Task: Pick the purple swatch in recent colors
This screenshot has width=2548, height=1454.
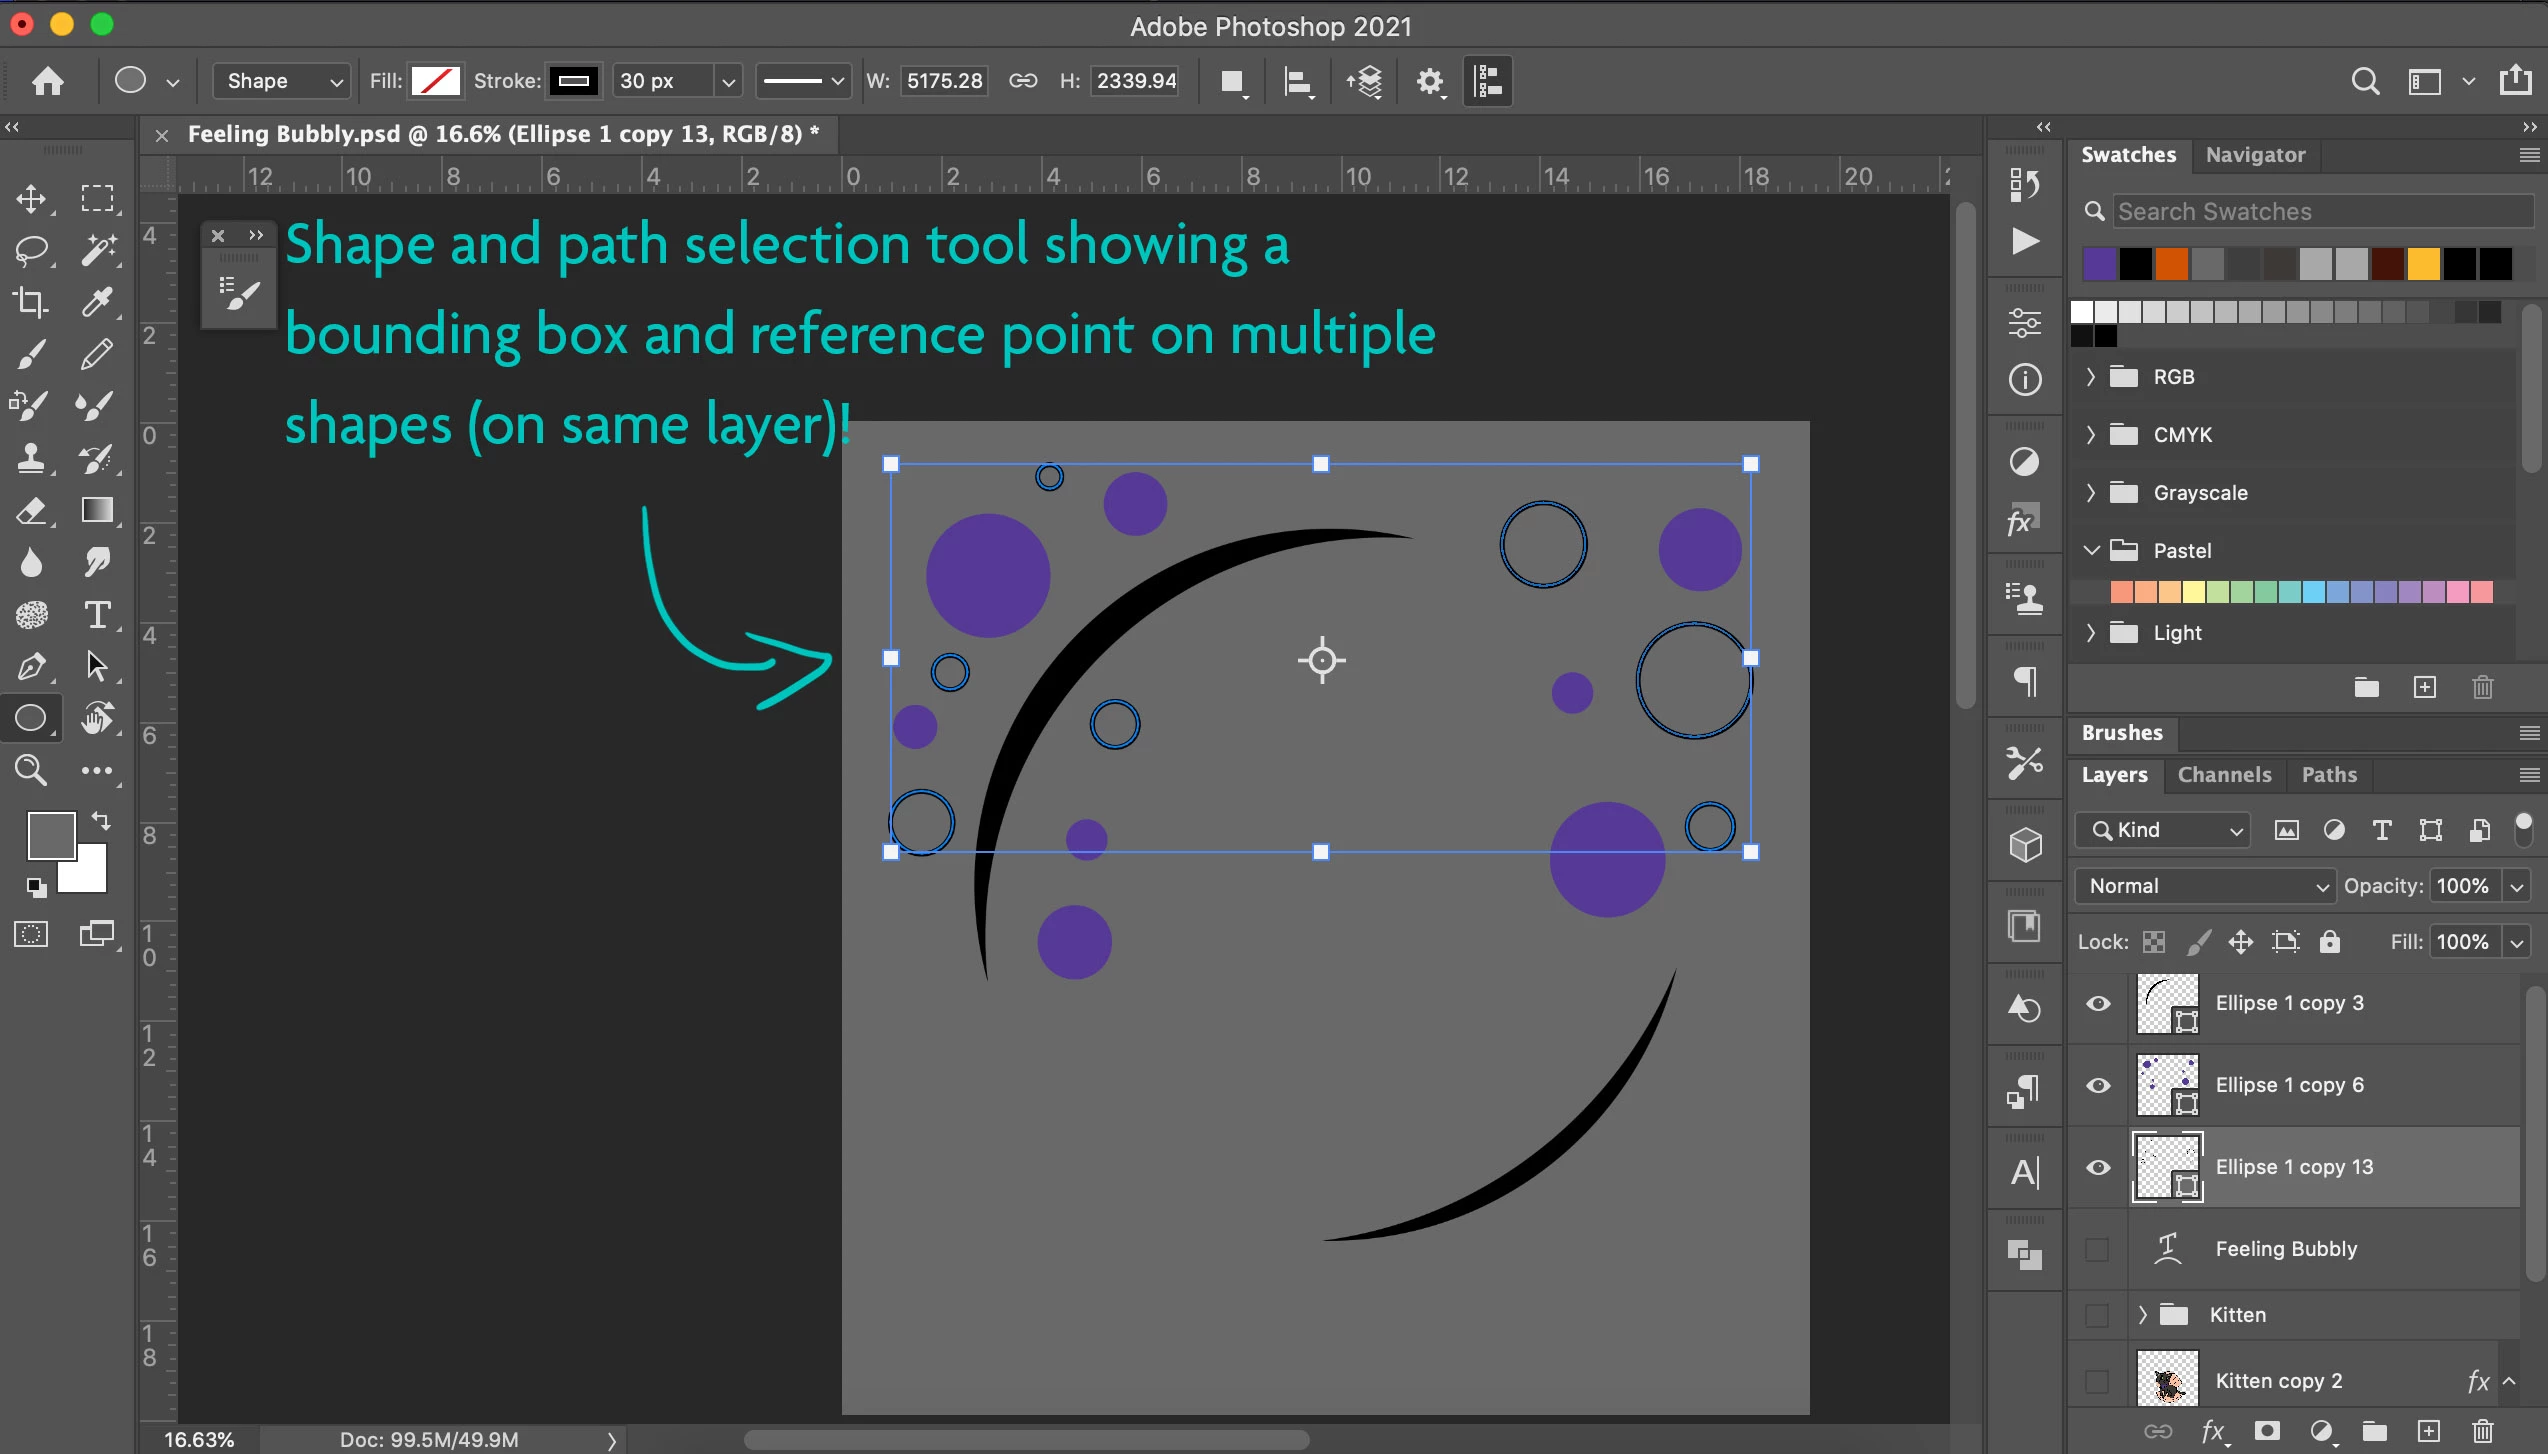Action: click(x=2100, y=264)
